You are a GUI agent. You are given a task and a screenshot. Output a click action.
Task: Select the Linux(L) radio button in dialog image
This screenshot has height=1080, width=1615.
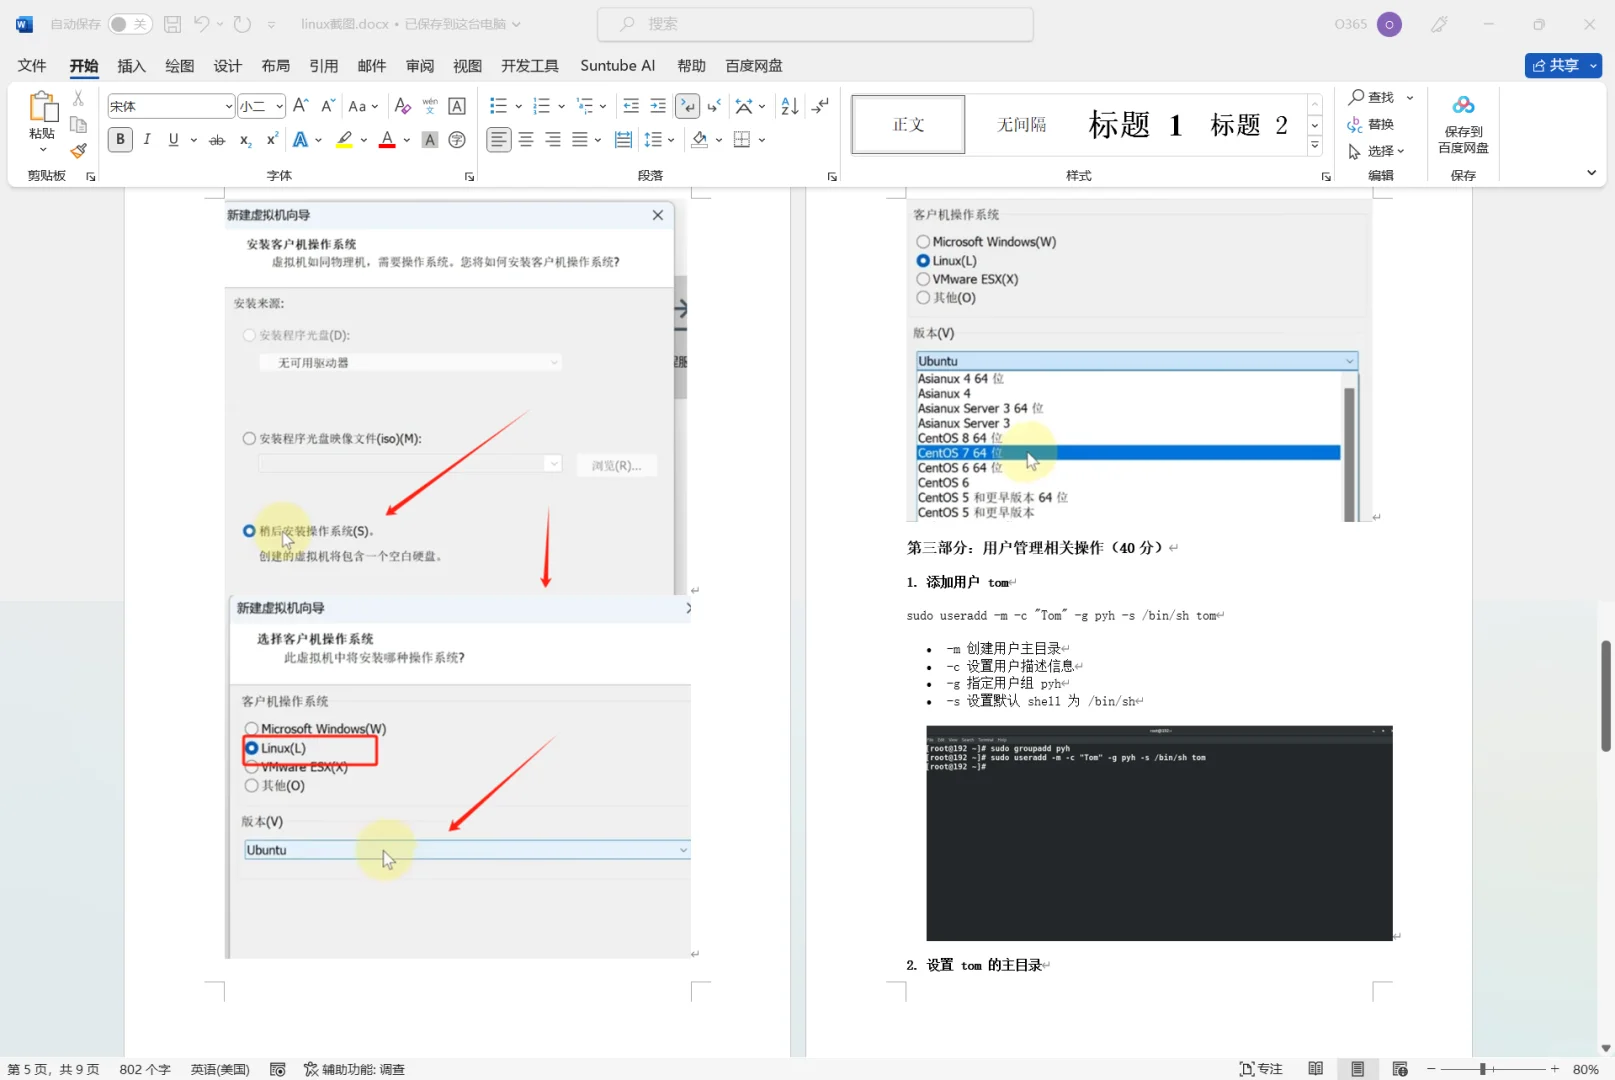tap(251, 748)
